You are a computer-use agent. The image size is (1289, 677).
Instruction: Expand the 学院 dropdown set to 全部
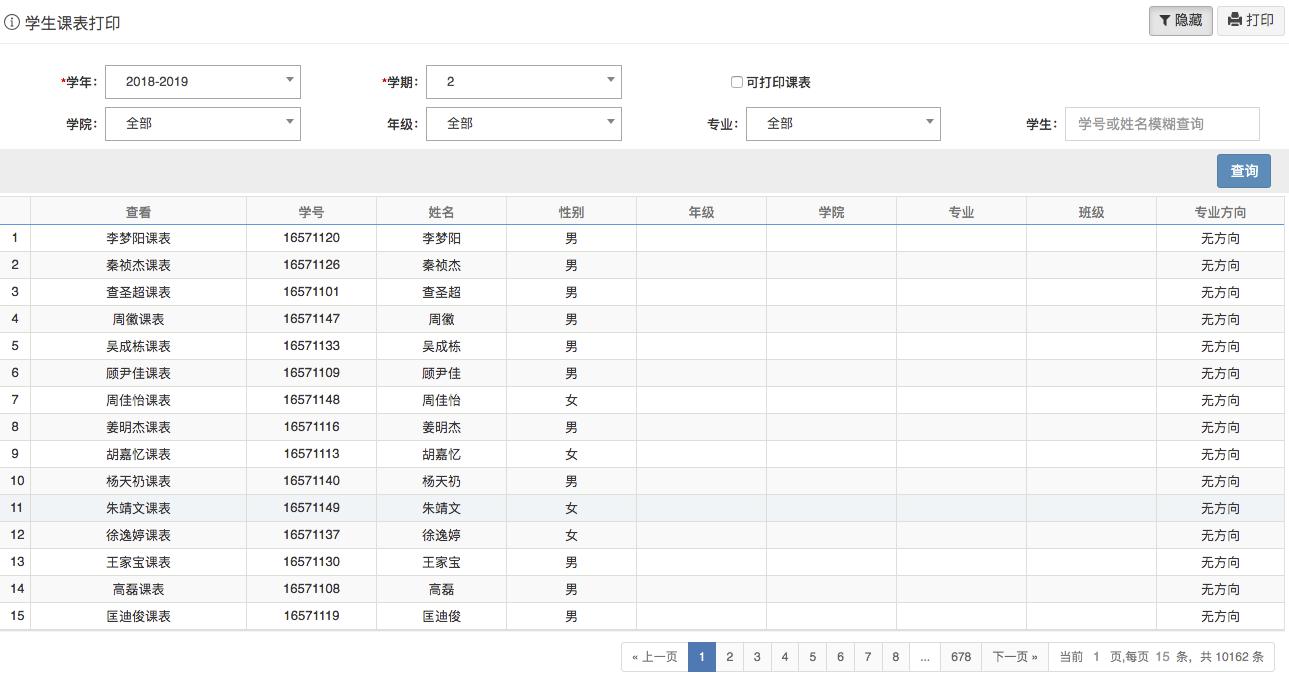[x=202, y=123]
